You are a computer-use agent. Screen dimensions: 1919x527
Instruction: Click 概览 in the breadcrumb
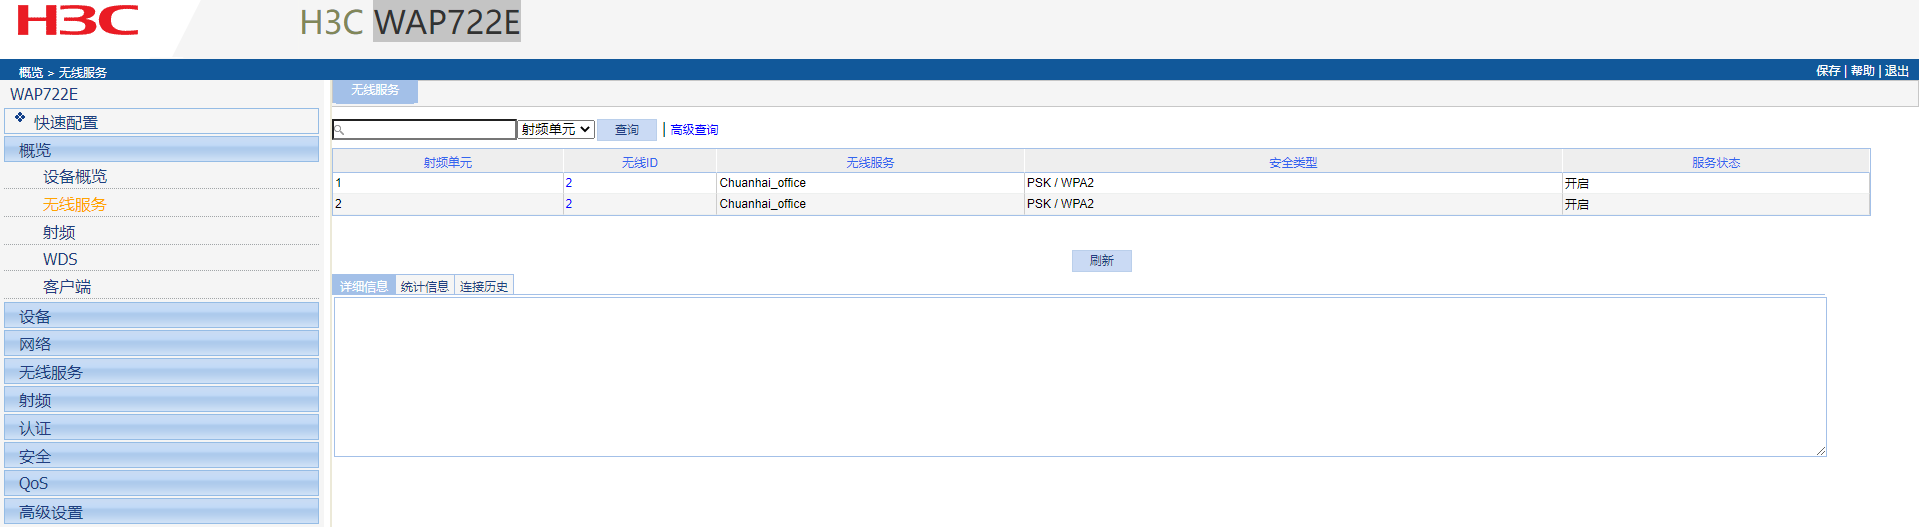coord(31,72)
